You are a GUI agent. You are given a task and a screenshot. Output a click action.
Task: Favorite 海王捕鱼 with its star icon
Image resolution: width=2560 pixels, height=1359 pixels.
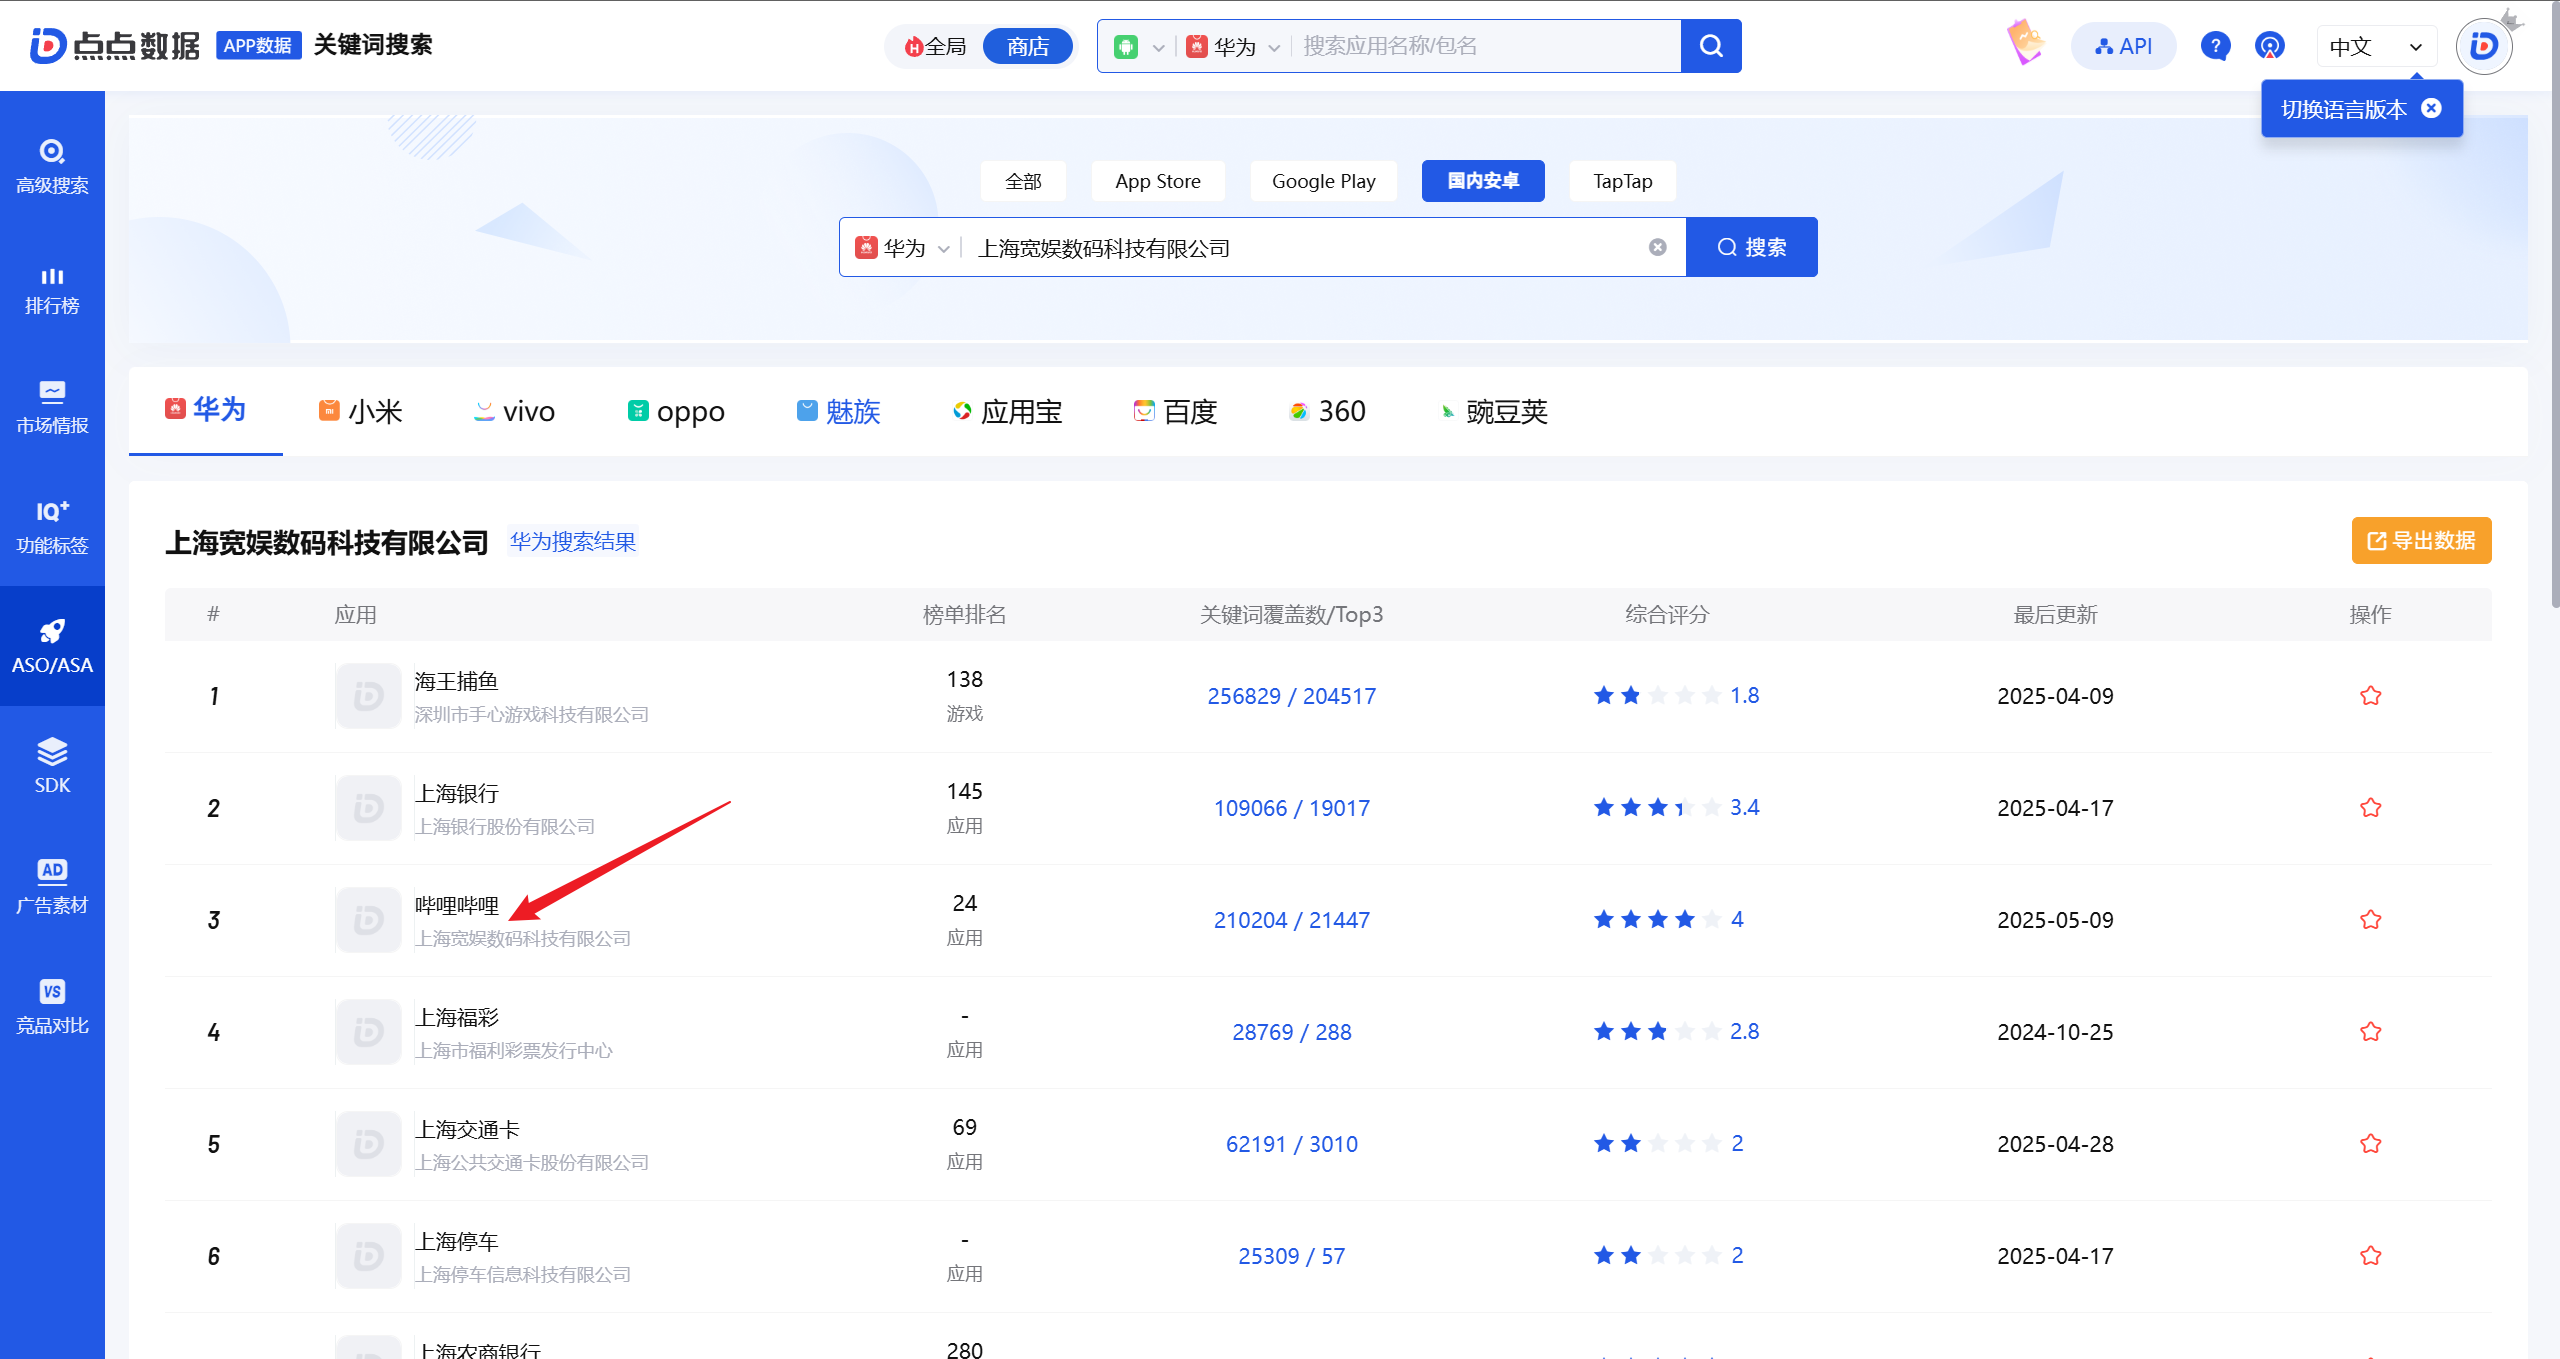[x=2370, y=696]
